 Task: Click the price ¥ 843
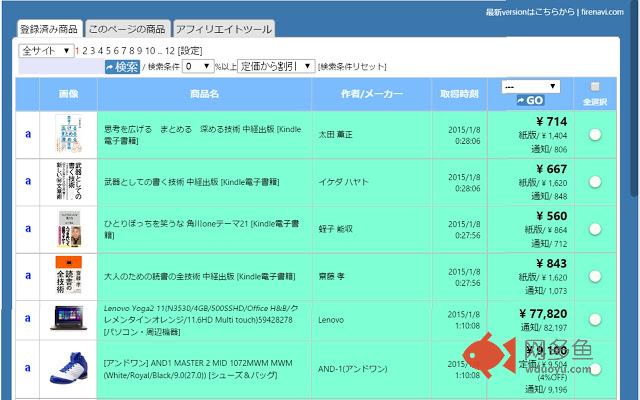[x=551, y=263]
